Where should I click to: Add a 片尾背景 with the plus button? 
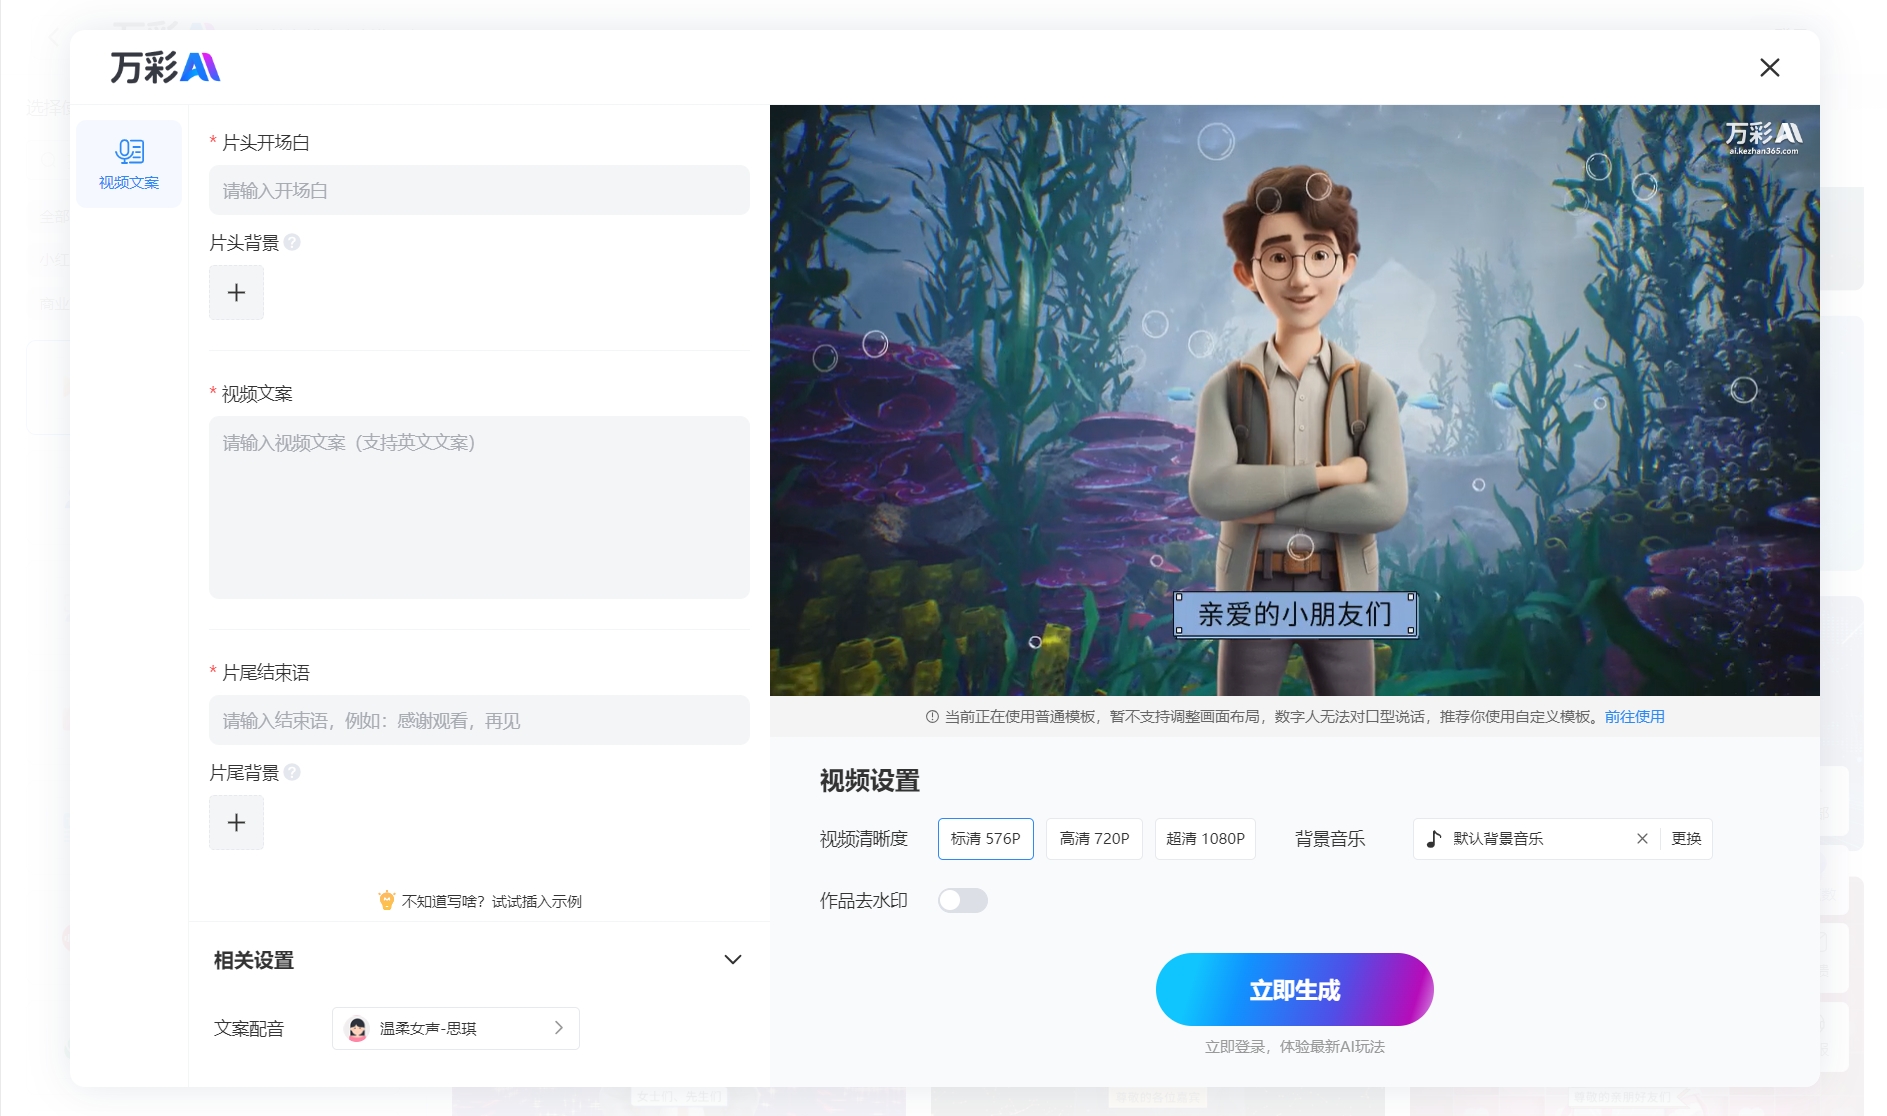coord(236,823)
